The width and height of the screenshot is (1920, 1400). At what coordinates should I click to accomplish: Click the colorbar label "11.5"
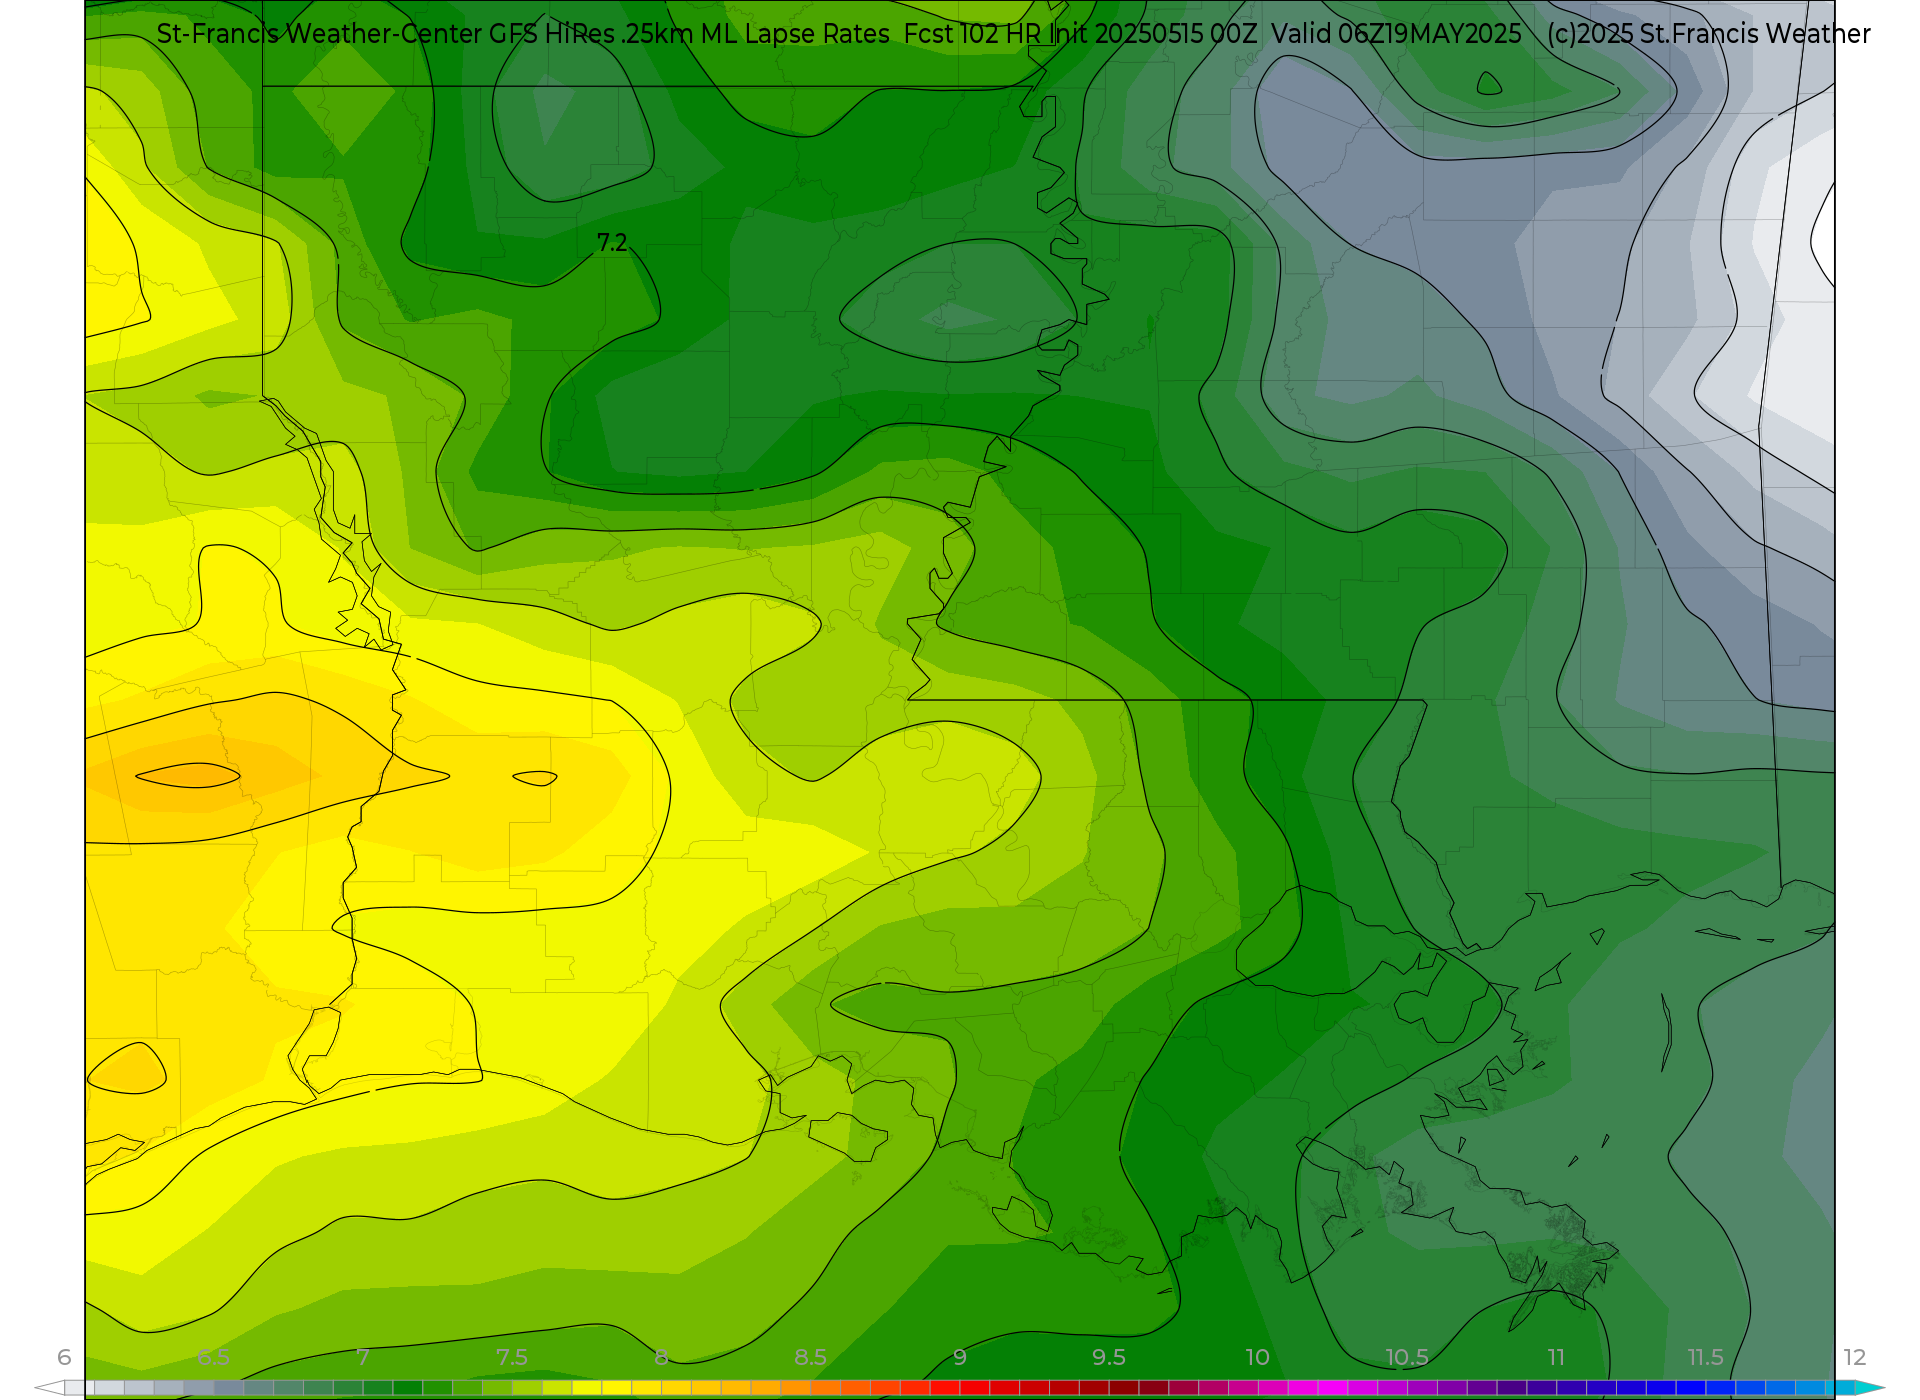tap(1706, 1357)
